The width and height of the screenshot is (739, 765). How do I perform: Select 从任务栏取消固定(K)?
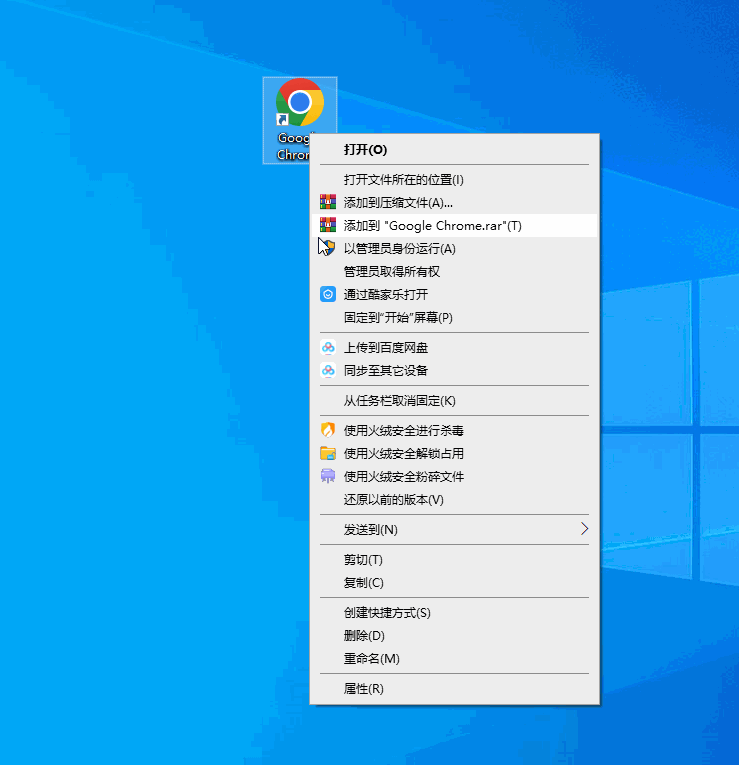399,401
